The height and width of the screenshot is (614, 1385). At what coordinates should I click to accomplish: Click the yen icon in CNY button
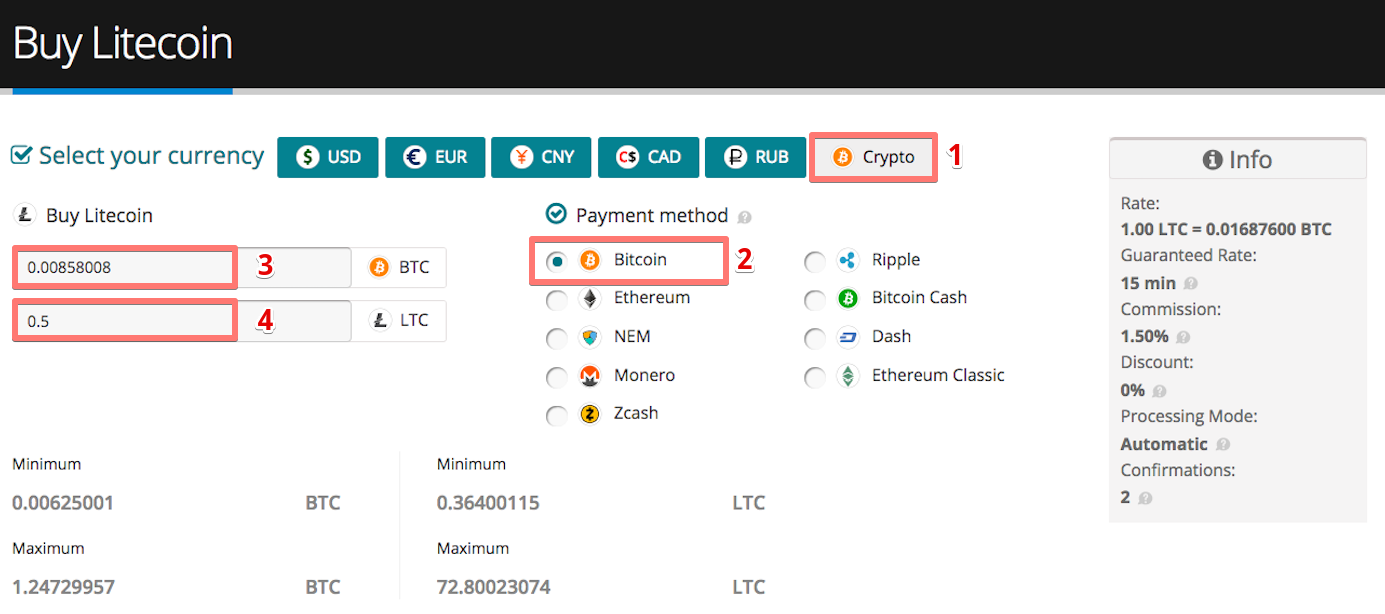(521, 157)
